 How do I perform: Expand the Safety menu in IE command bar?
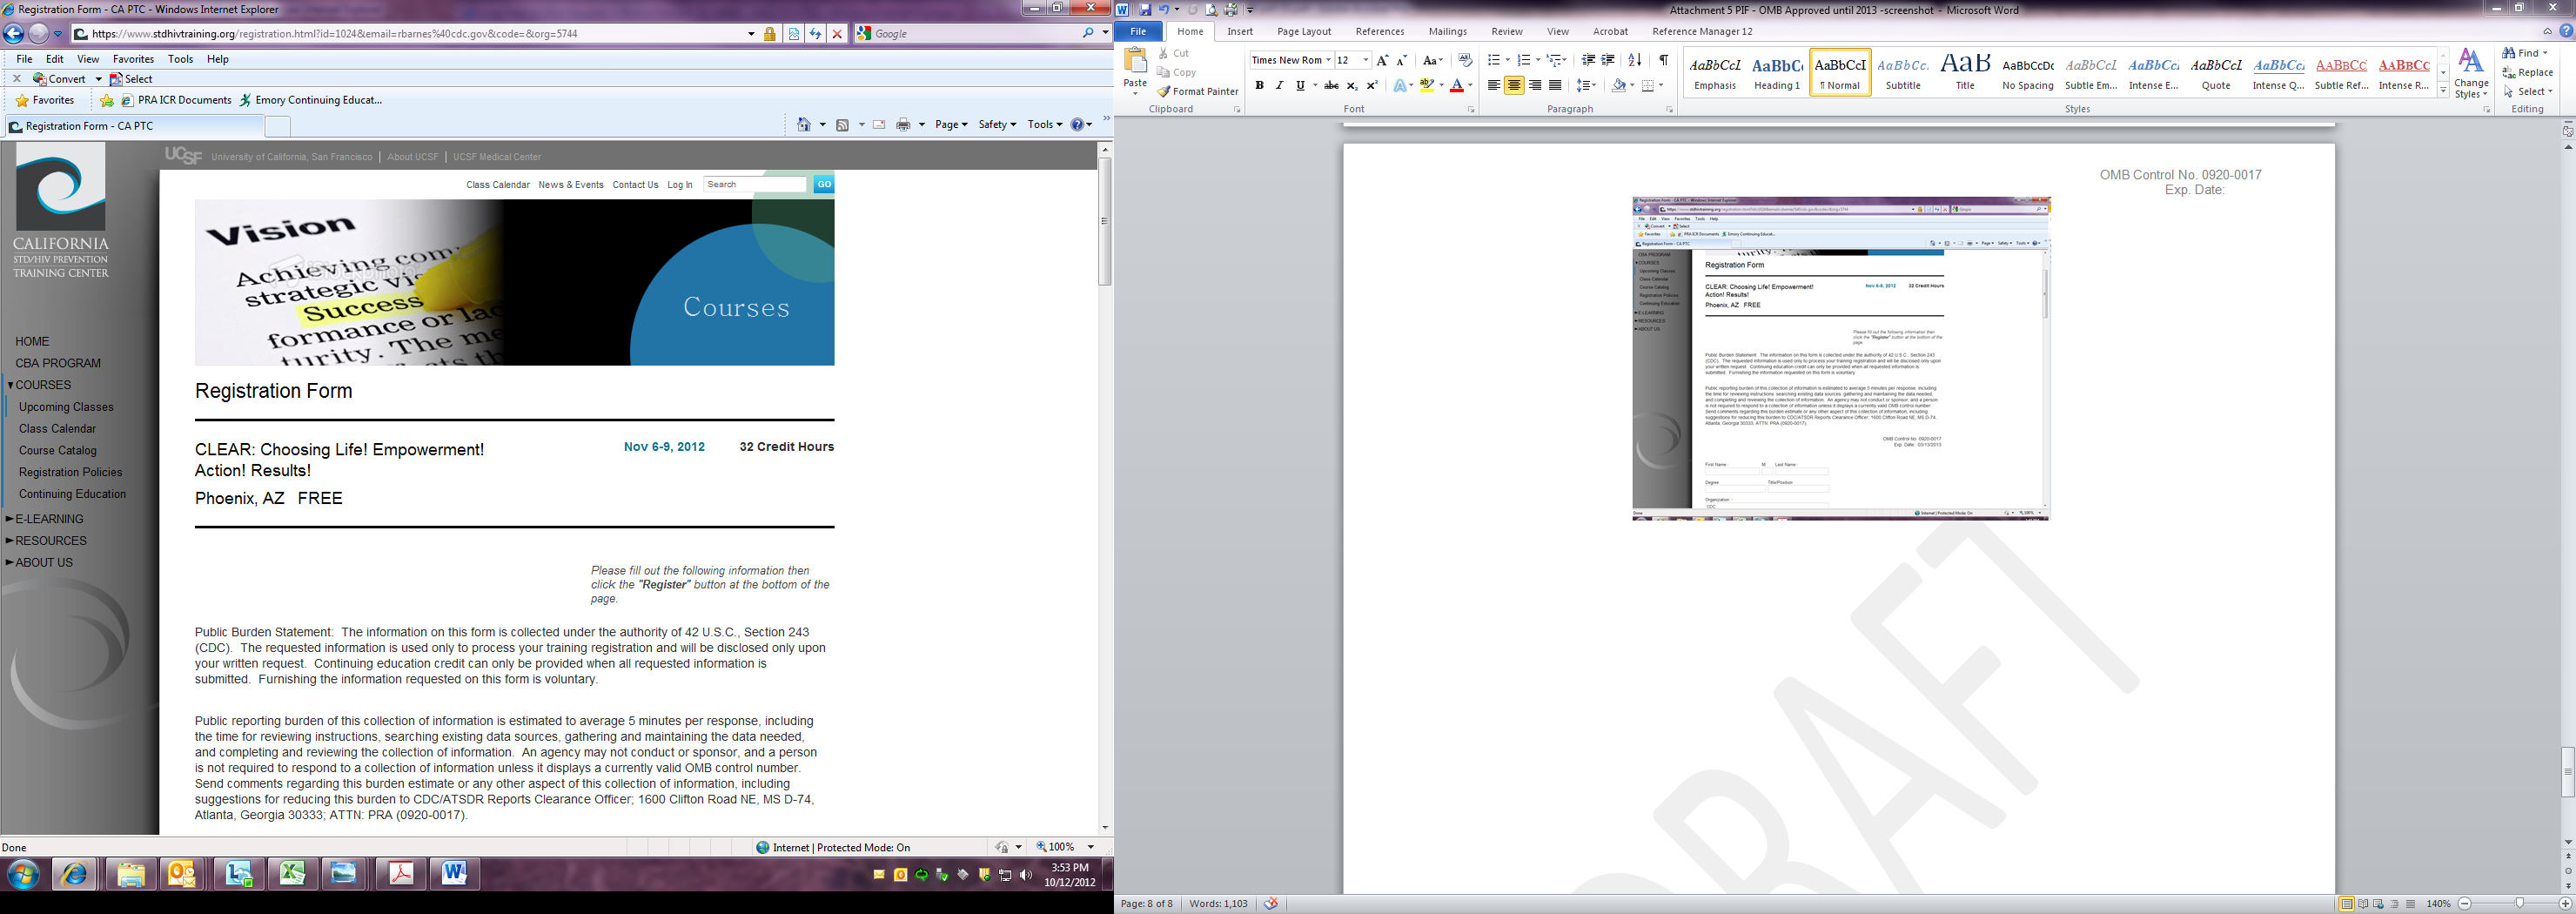coord(996,125)
